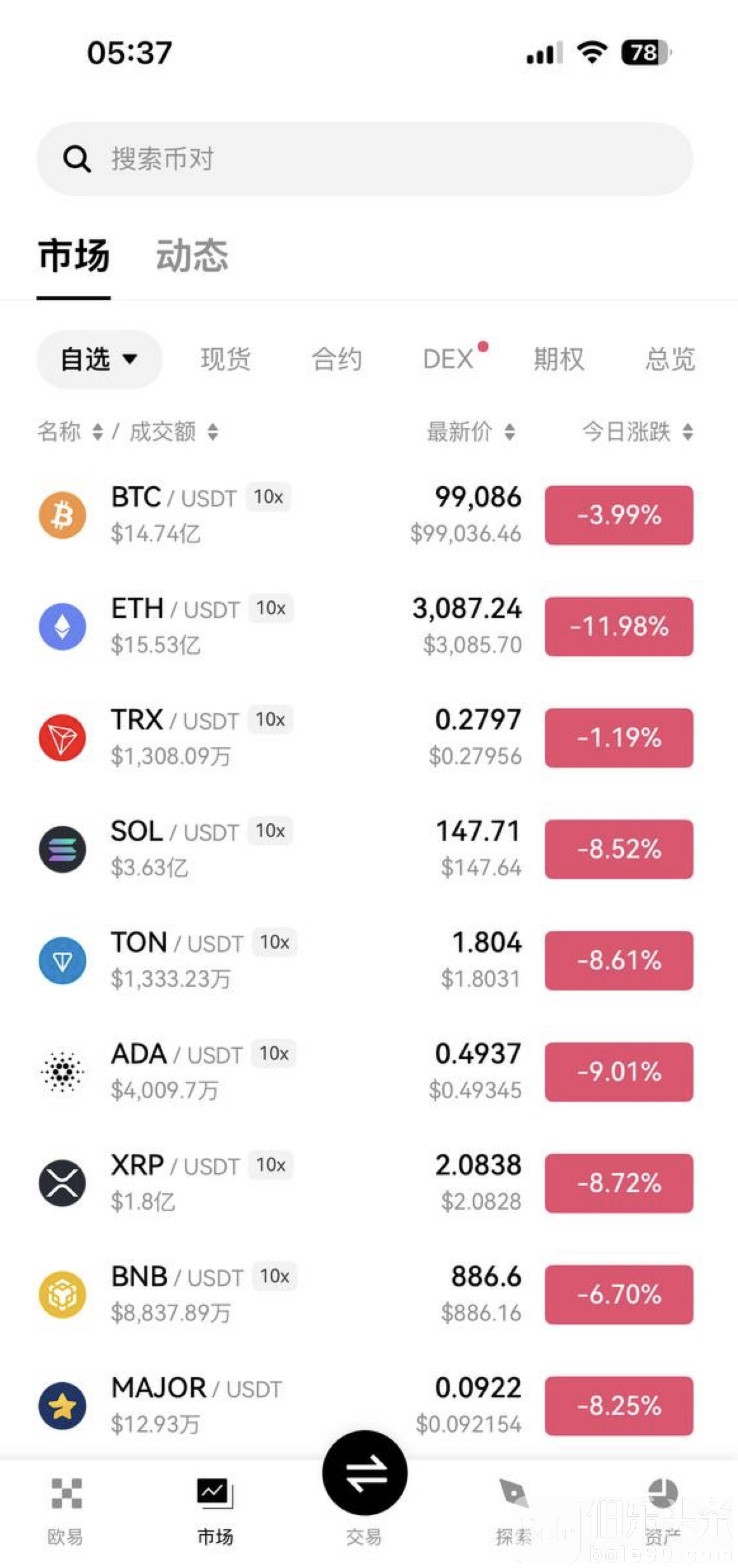Sort list by 最新价 arrows
Screen dimensions: 738x1568
point(509,432)
